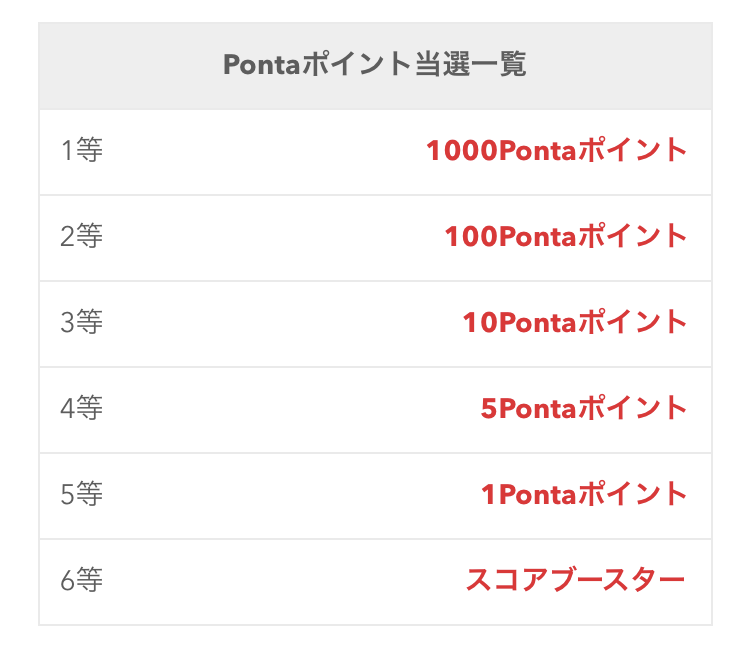Select the 5等 rank label

pos(81,494)
